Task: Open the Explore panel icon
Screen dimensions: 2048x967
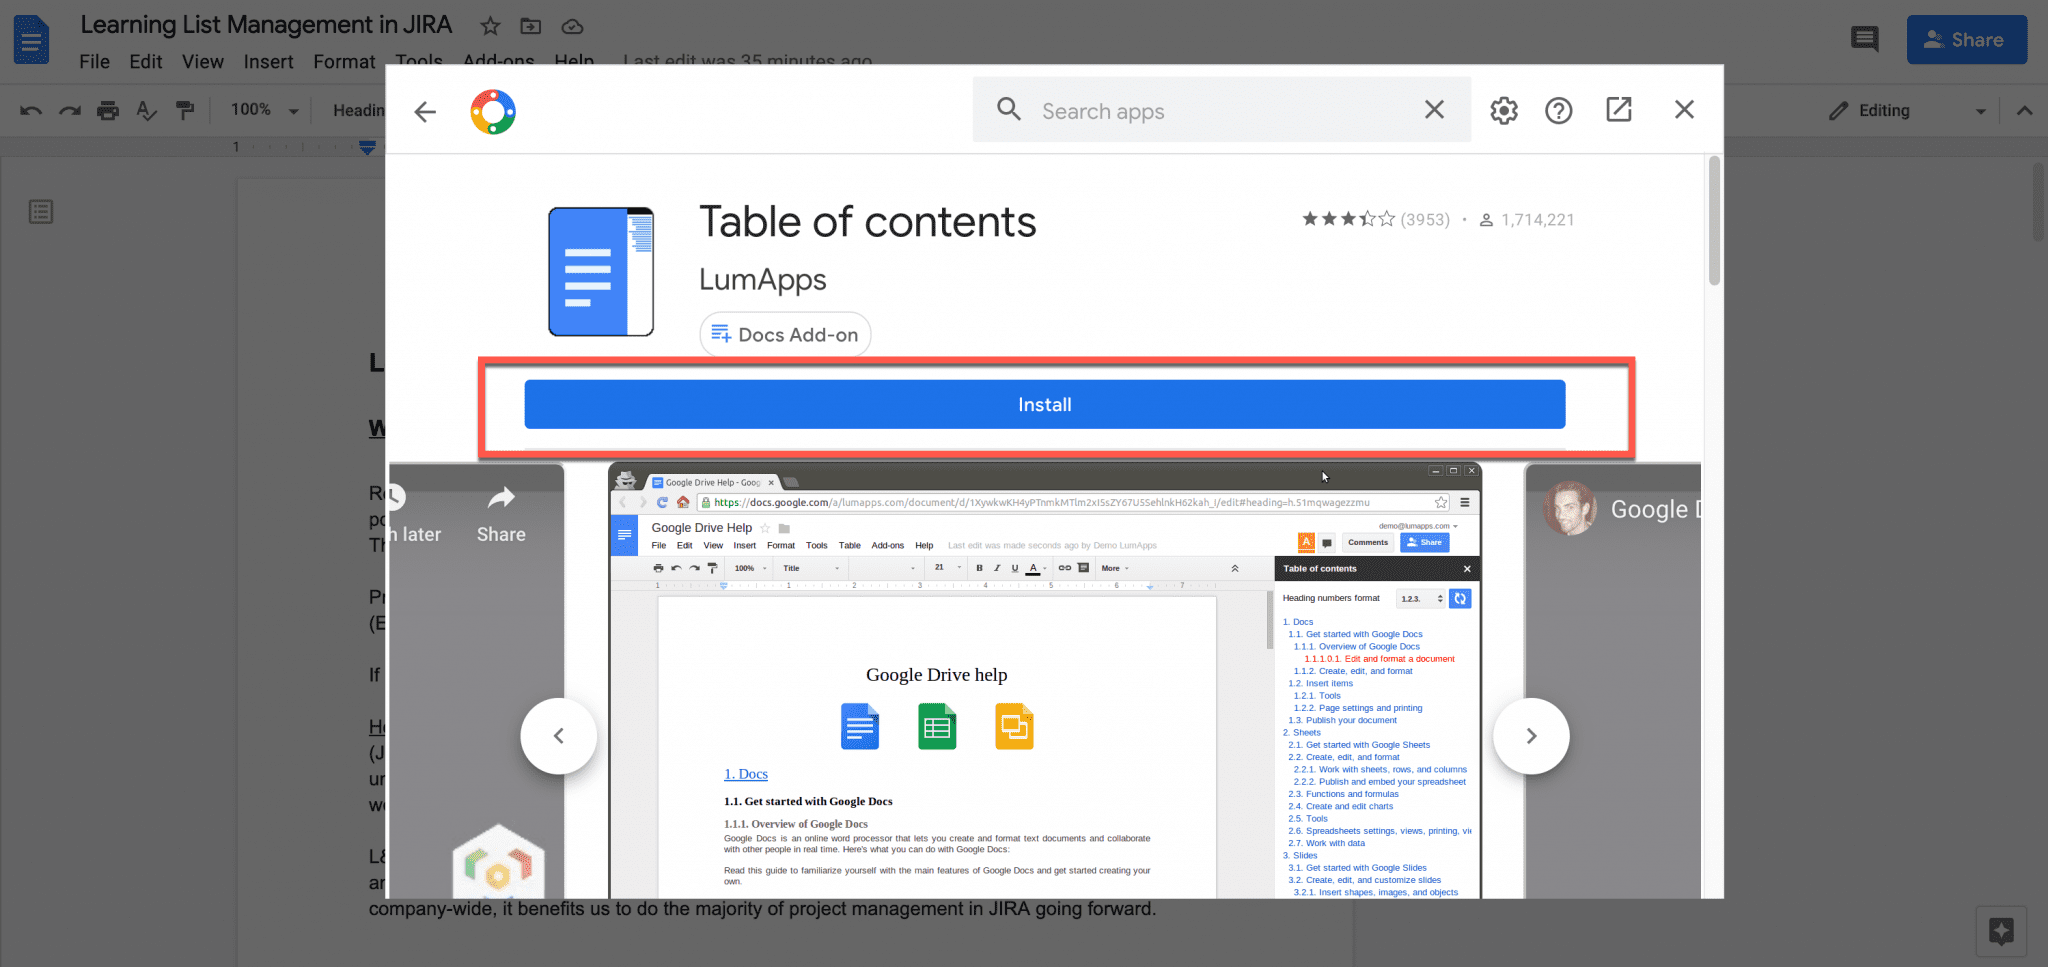Action: [2003, 930]
